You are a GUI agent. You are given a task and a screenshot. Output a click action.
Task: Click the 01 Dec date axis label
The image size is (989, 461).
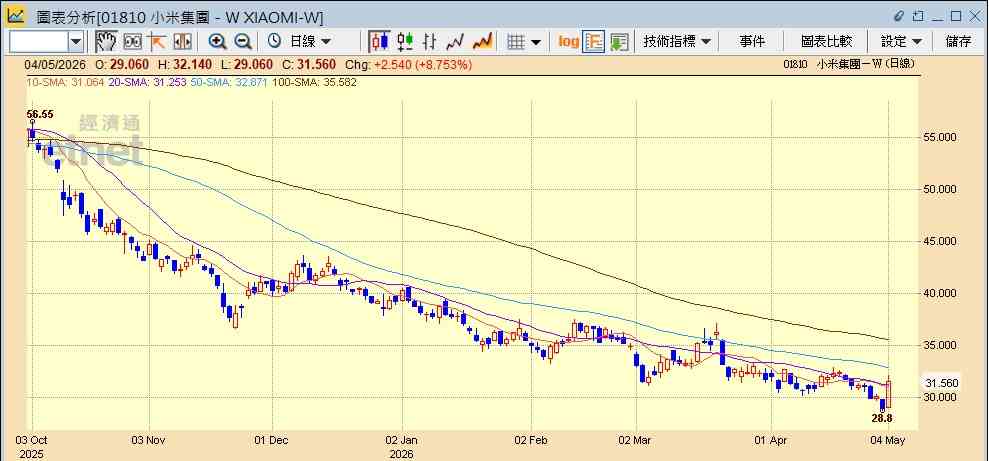tap(272, 441)
